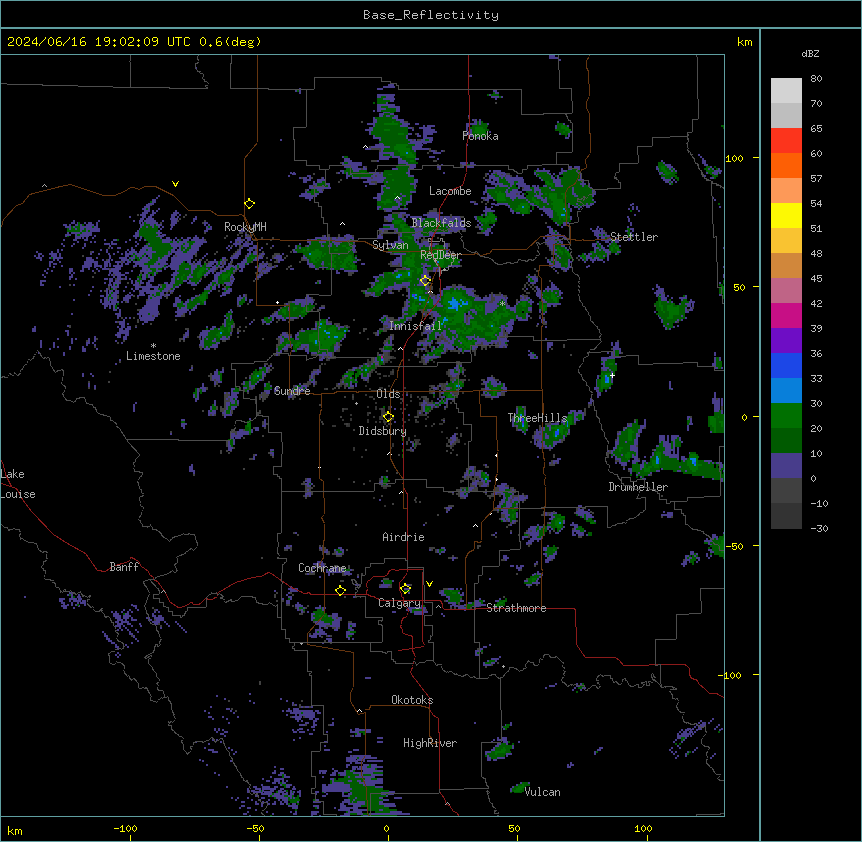
Task: Click the km unit label at bottom left
Action: (x=15, y=830)
